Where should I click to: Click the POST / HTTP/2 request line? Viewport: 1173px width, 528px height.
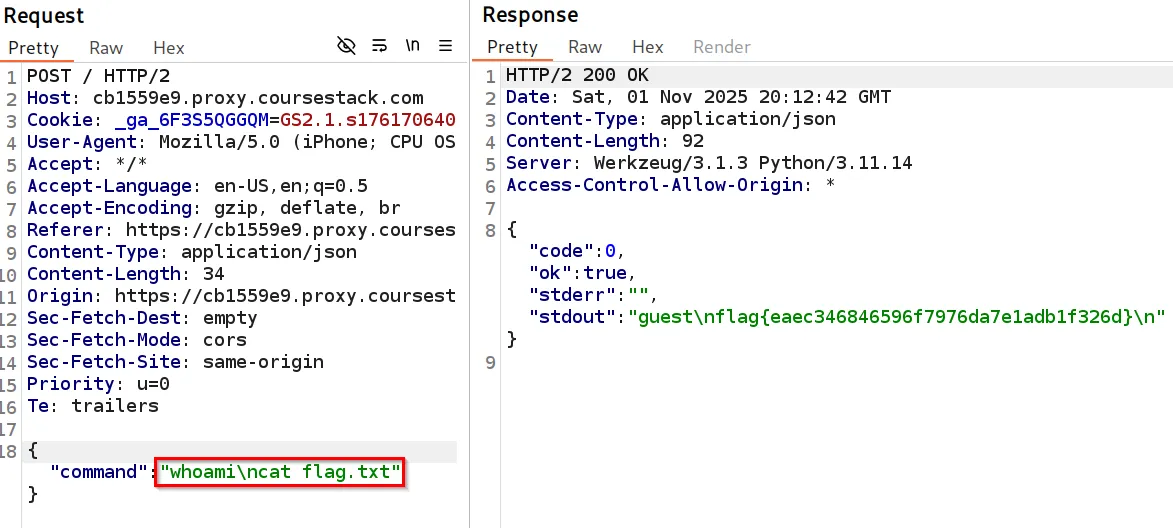(97, 76)
